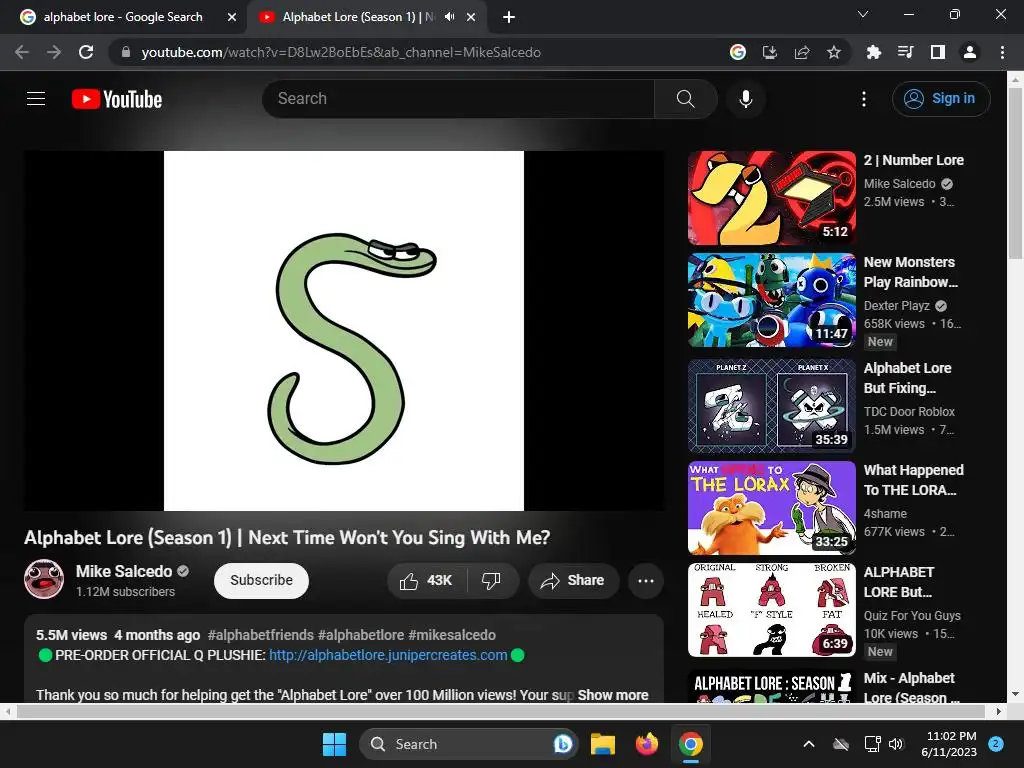The height and width of the screenshot is (768, 1024).
Task: Open the Windows Start menu
Action: coord(334,744)
